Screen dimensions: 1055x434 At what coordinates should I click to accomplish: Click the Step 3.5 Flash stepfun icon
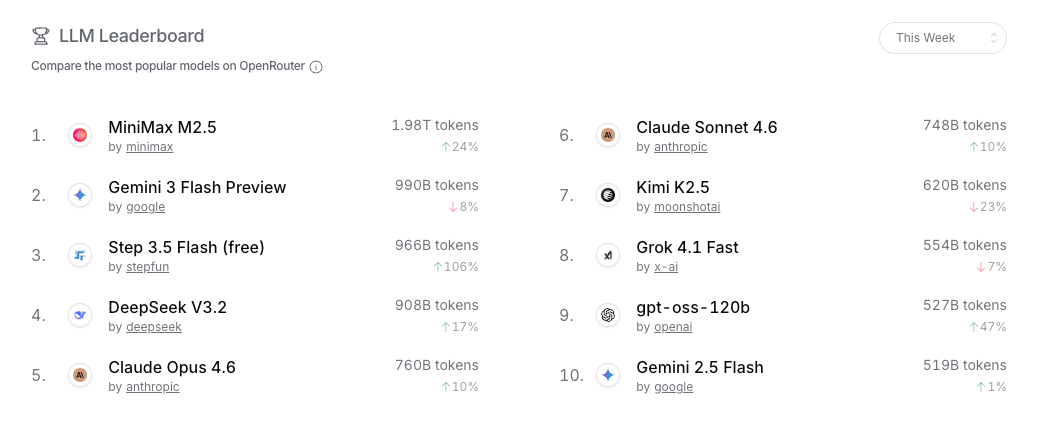click(x=80, y=255)
